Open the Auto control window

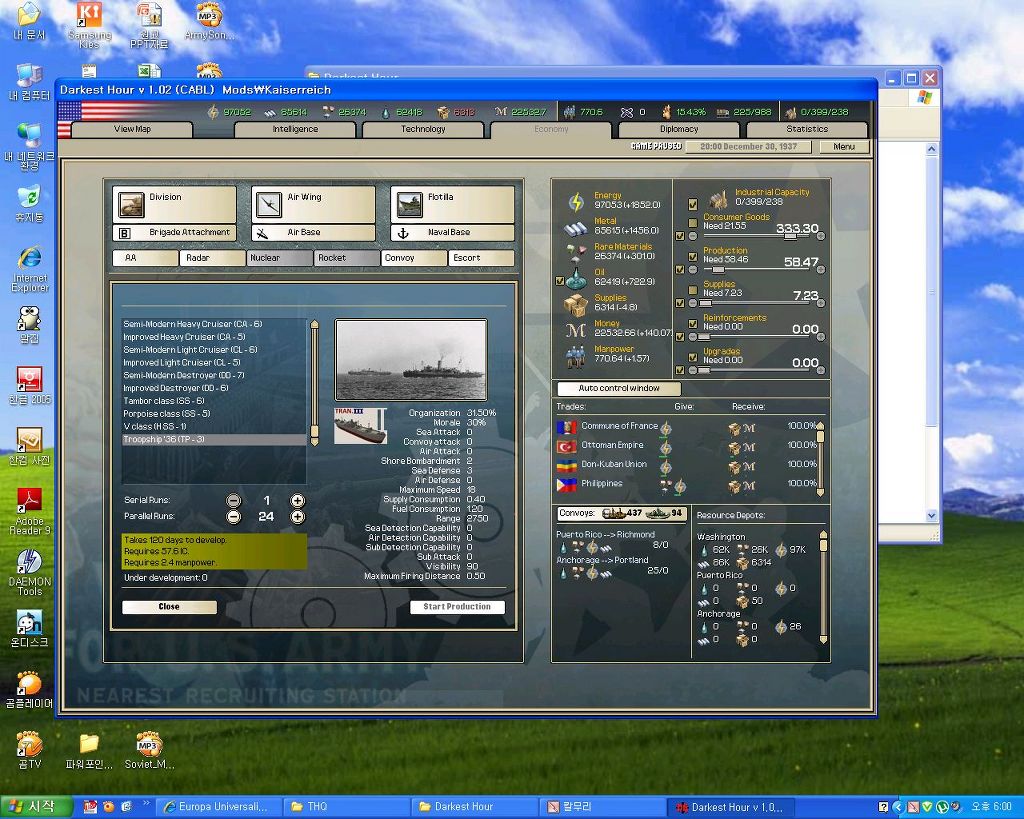tap(618, 389)
